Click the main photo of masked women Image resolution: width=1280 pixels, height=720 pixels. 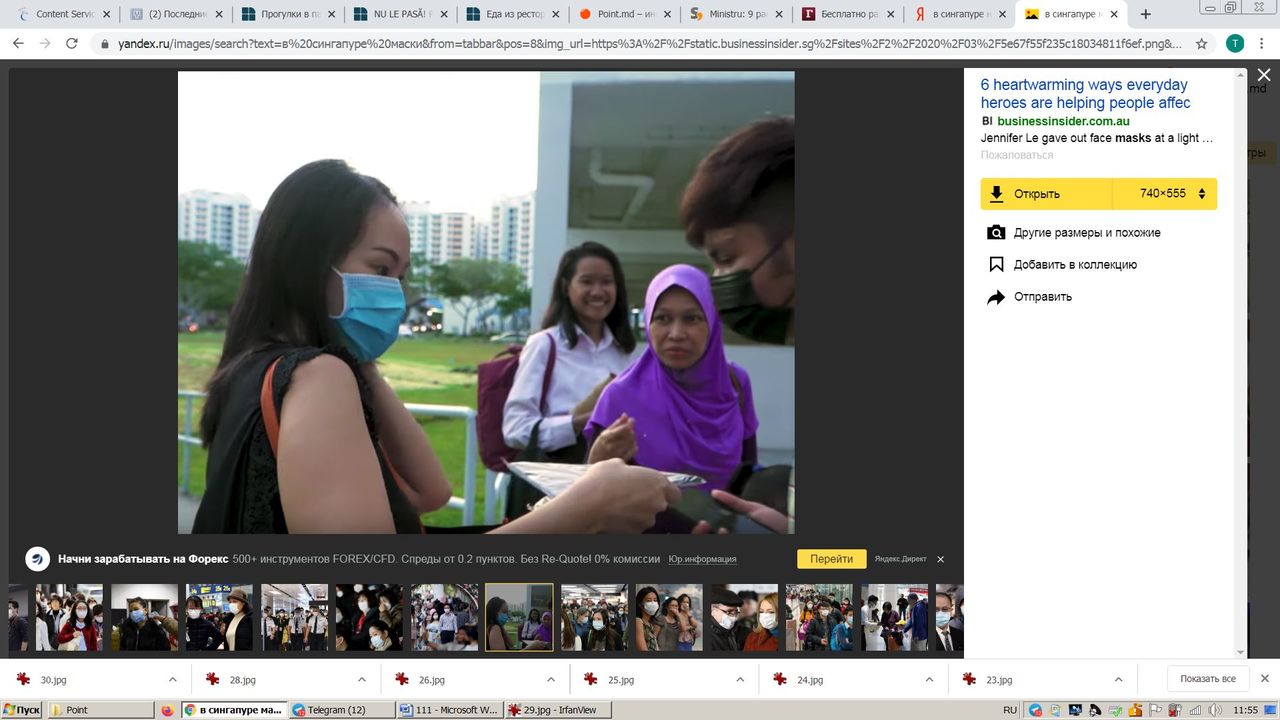point(486,302)
